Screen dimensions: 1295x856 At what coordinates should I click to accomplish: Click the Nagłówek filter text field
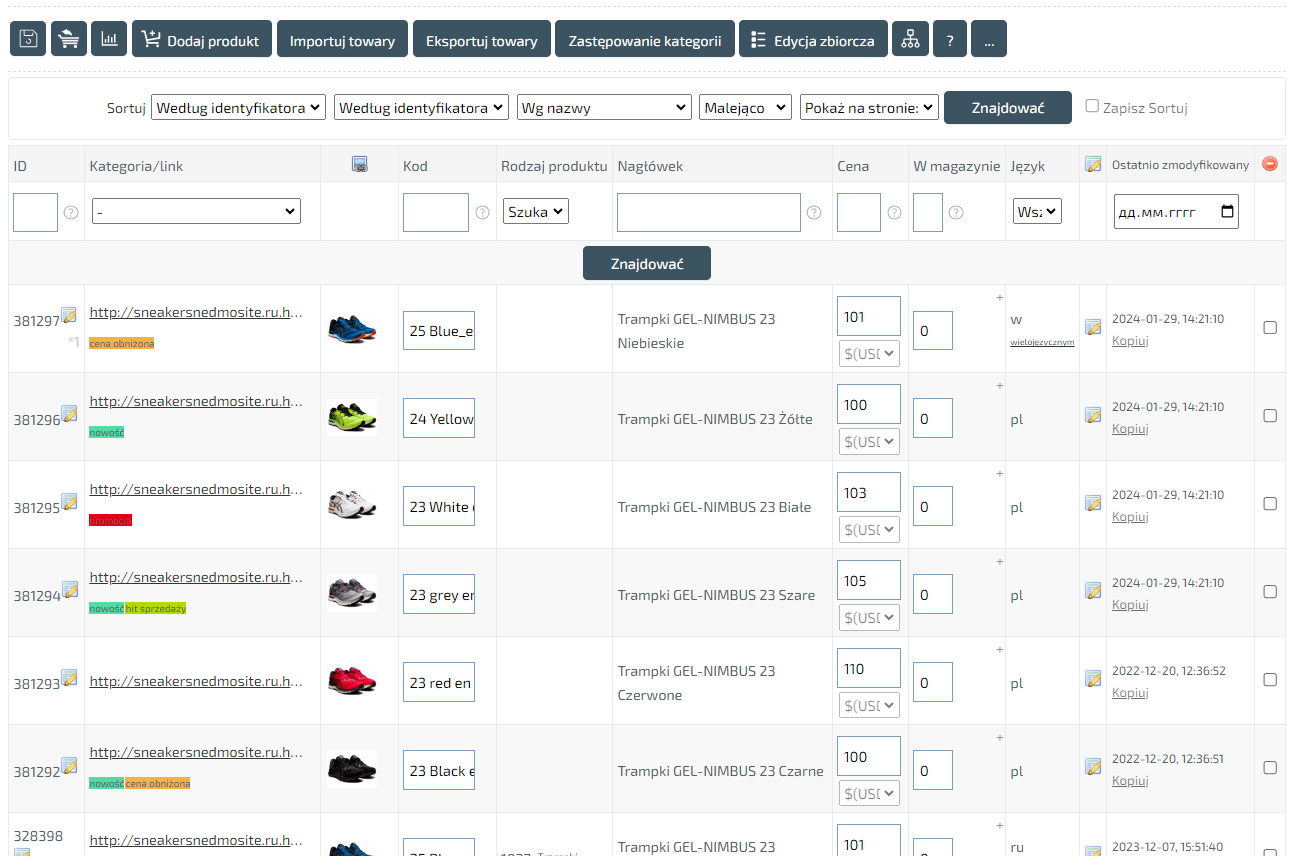(x=708, y=212)
